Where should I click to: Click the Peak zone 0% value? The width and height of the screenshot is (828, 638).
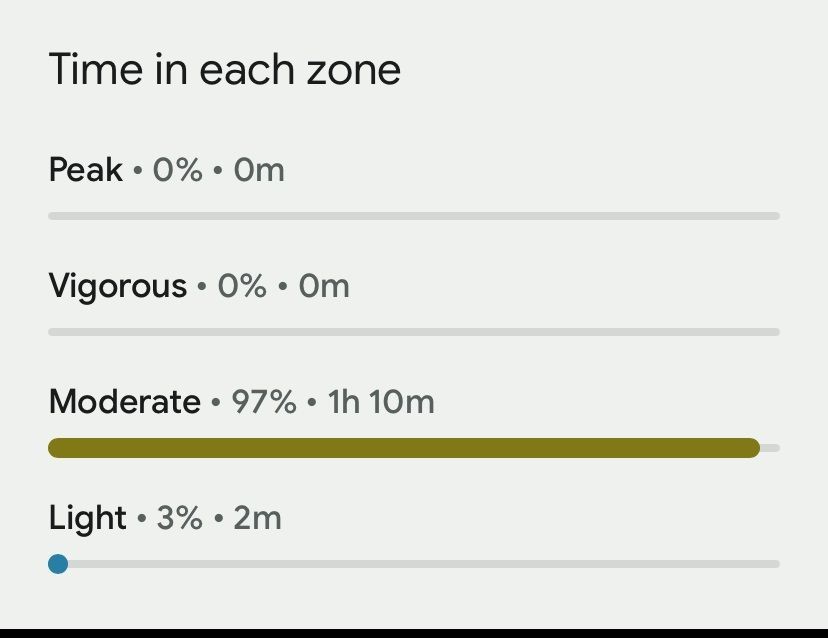[177, 170]
